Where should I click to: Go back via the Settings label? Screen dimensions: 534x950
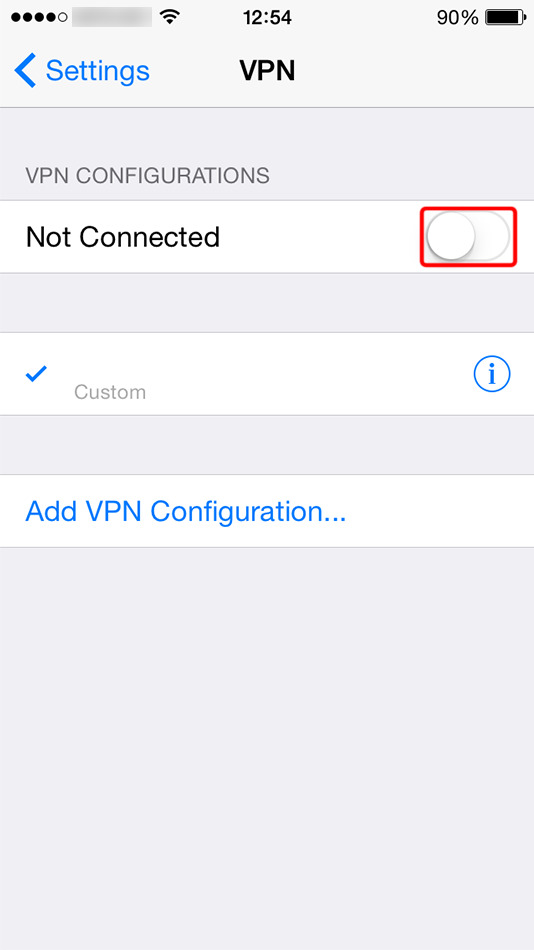pyautogui.click(x=98, y=71)
